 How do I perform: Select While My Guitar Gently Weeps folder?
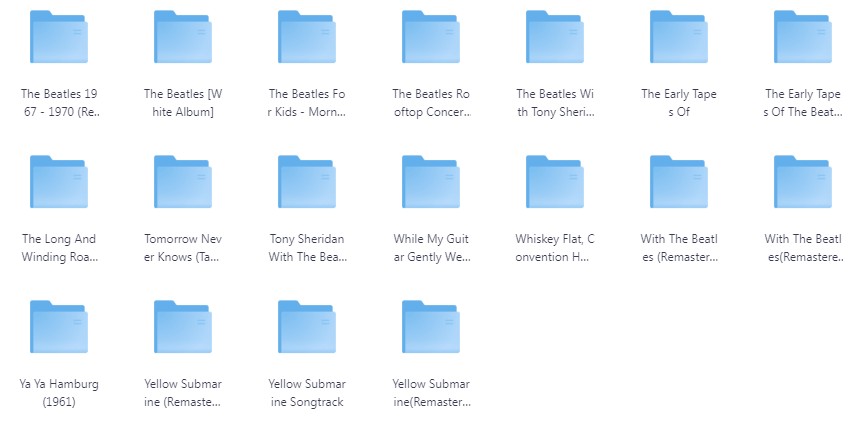(431, 181)
